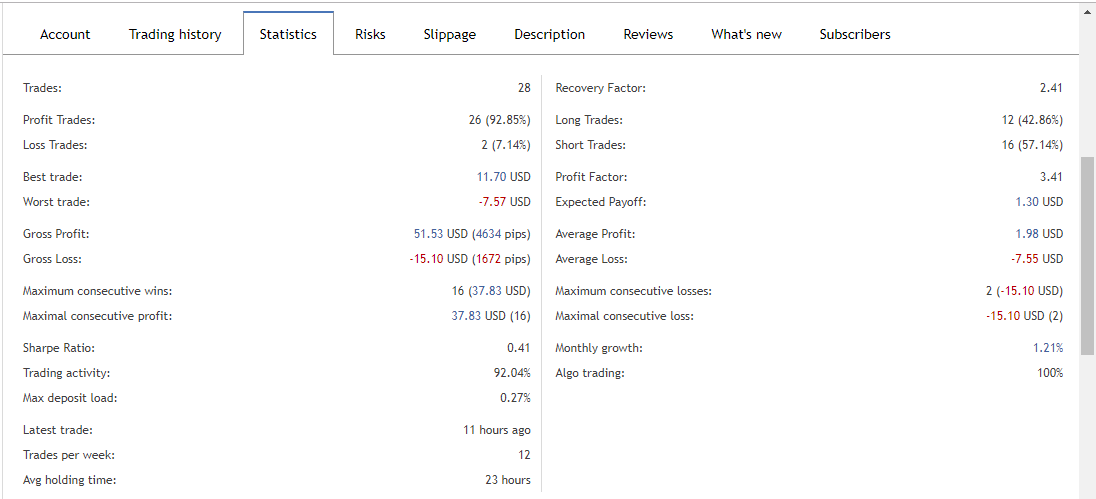Open the Slippage tab
Image resolution: width=1096 pixels, height=499 pixels.
click(450, 34)
